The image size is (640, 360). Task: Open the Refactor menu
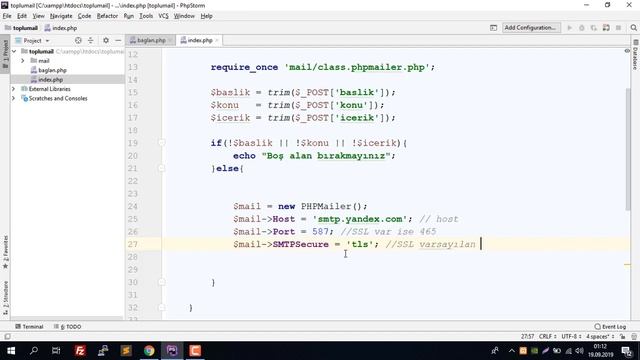click(x=107, y=16)
